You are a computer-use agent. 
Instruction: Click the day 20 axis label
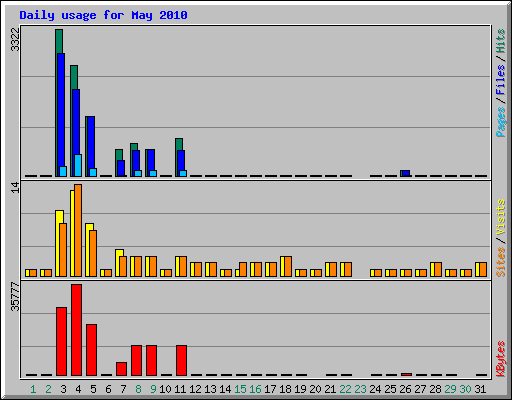[x=315, y=389]
